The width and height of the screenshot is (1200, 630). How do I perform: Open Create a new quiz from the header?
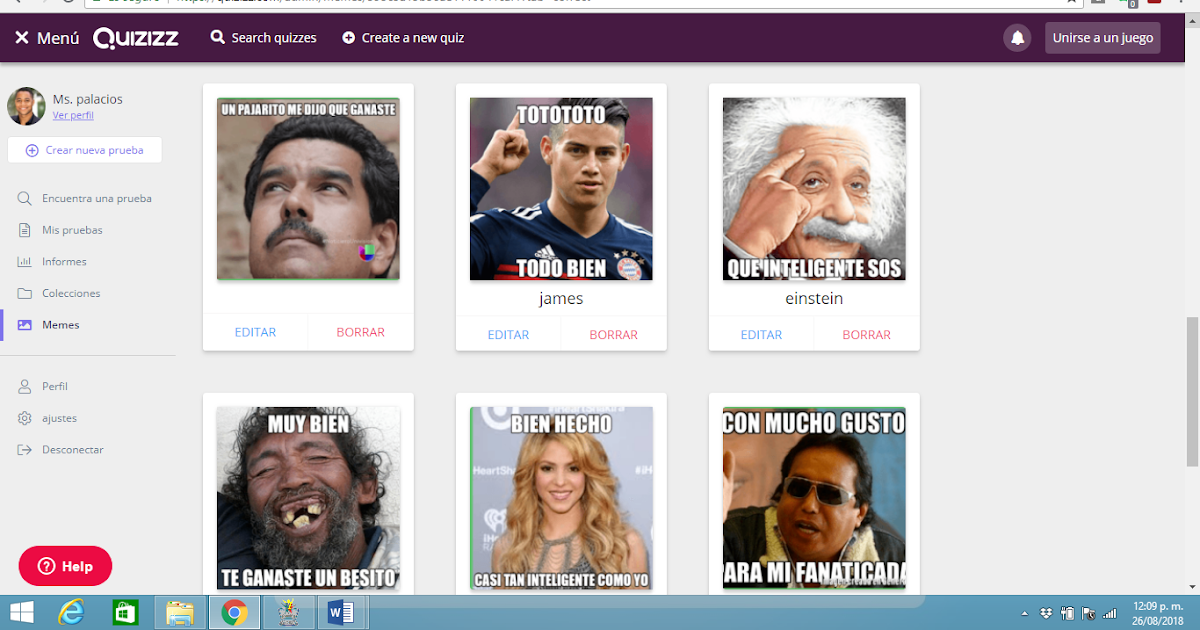tap(402, 37)
